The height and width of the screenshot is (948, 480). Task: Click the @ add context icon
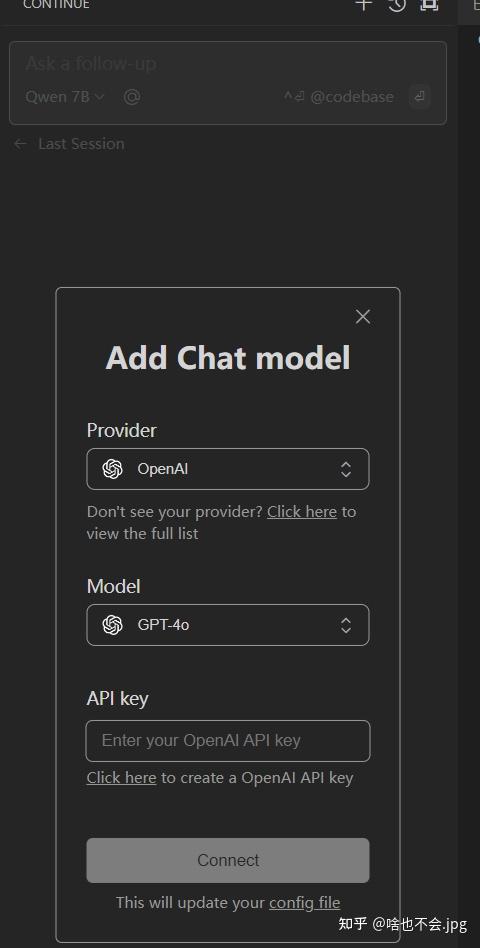point(132,97)
